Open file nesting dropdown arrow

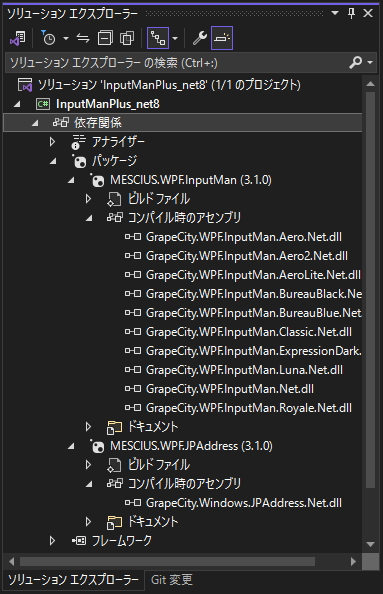tap(175, 38)
